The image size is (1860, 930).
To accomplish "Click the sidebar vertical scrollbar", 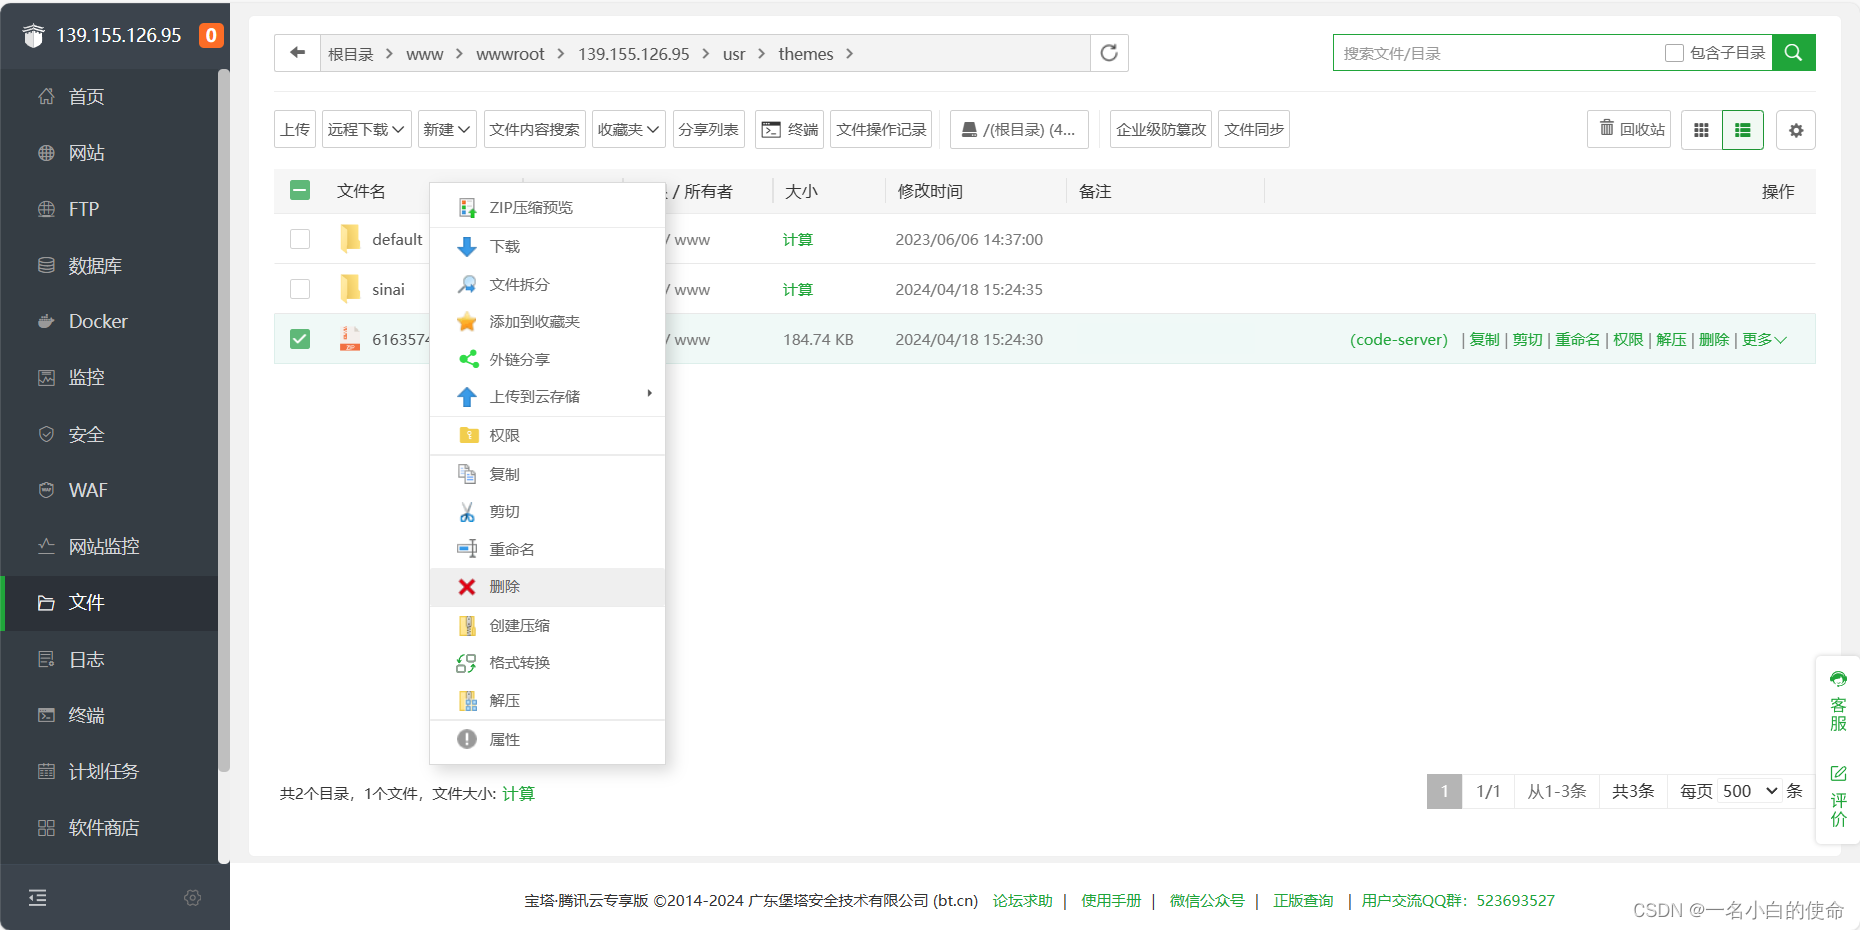I will coord(224,420).
